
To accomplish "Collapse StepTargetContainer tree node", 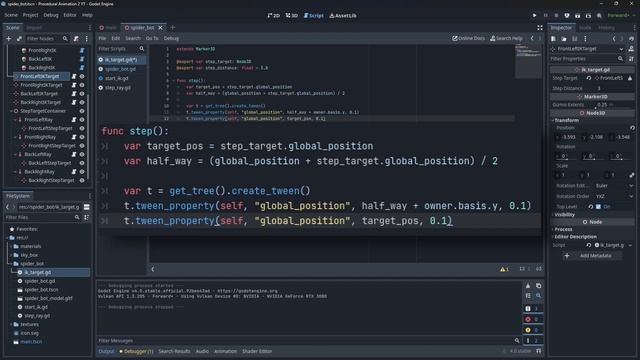I will pos(11,111).
